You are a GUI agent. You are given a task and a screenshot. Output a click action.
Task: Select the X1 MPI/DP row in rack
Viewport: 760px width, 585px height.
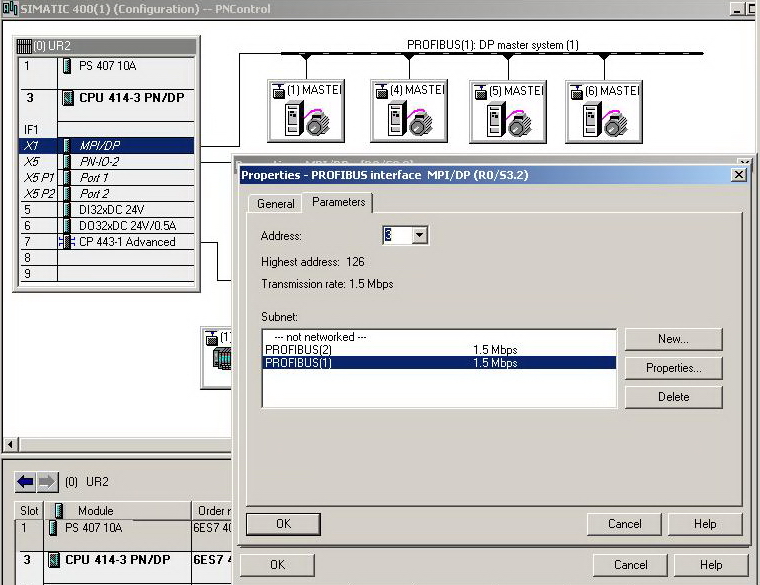click(x=106, y=145)
